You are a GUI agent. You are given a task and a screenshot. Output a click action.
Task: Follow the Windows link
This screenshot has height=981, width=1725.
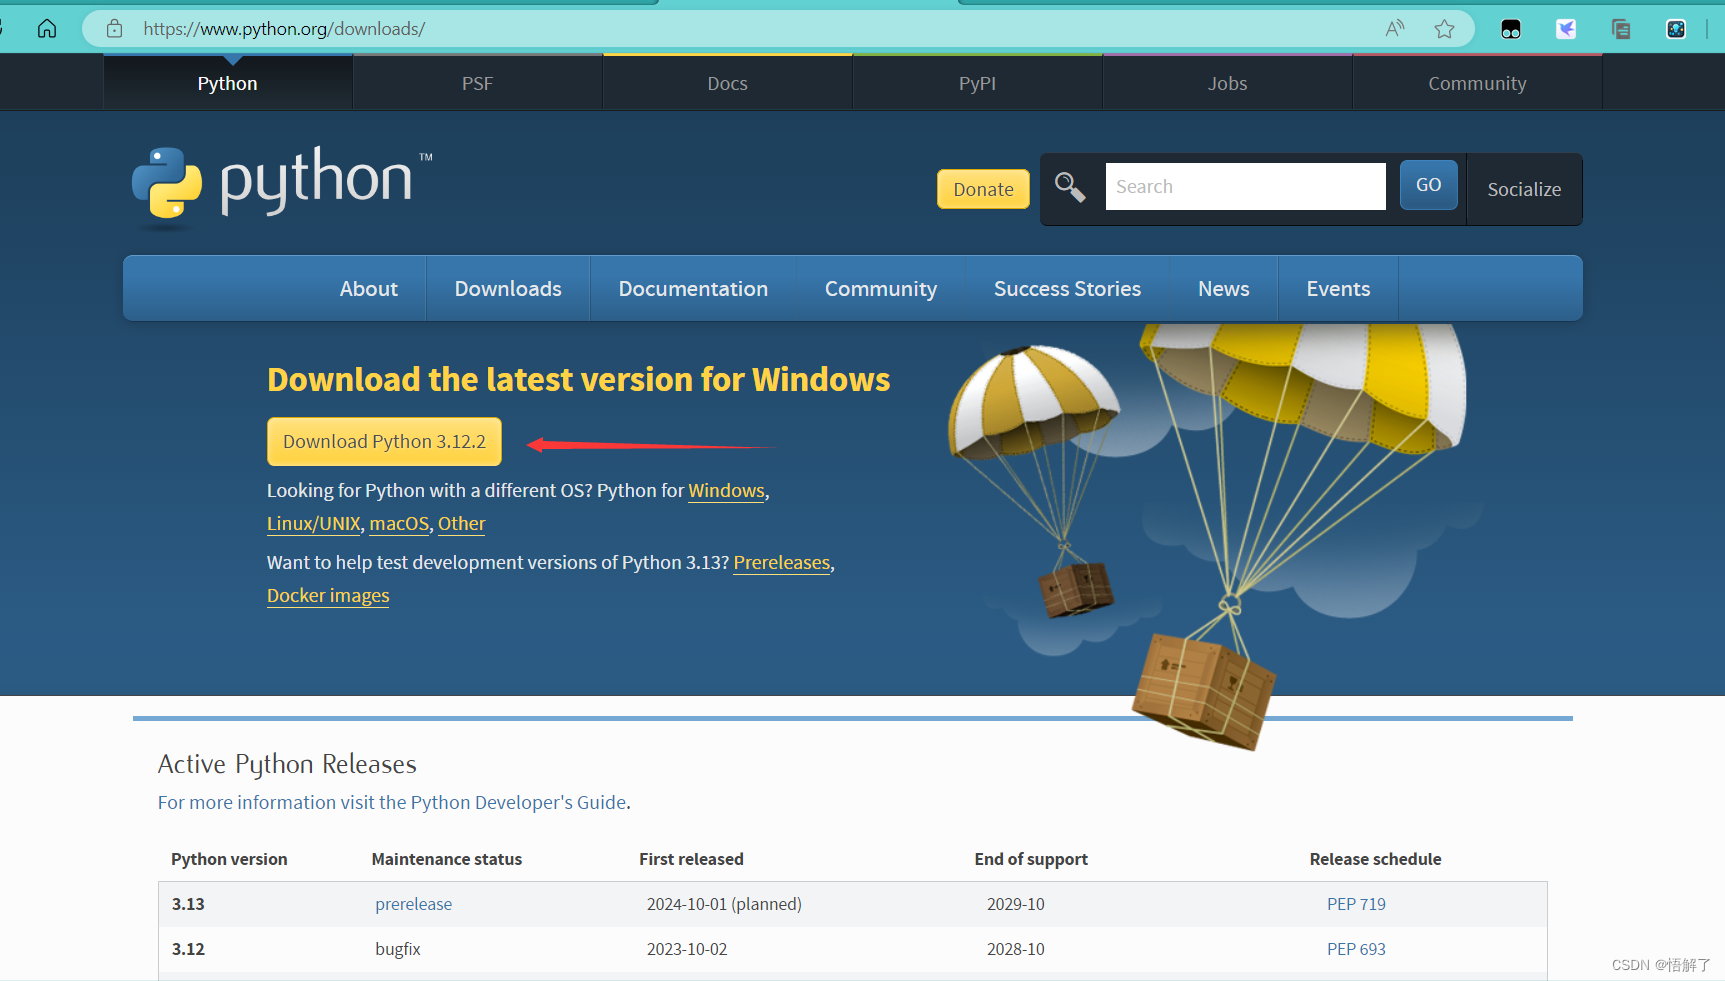pyautogui.click(x=727, y=491)
